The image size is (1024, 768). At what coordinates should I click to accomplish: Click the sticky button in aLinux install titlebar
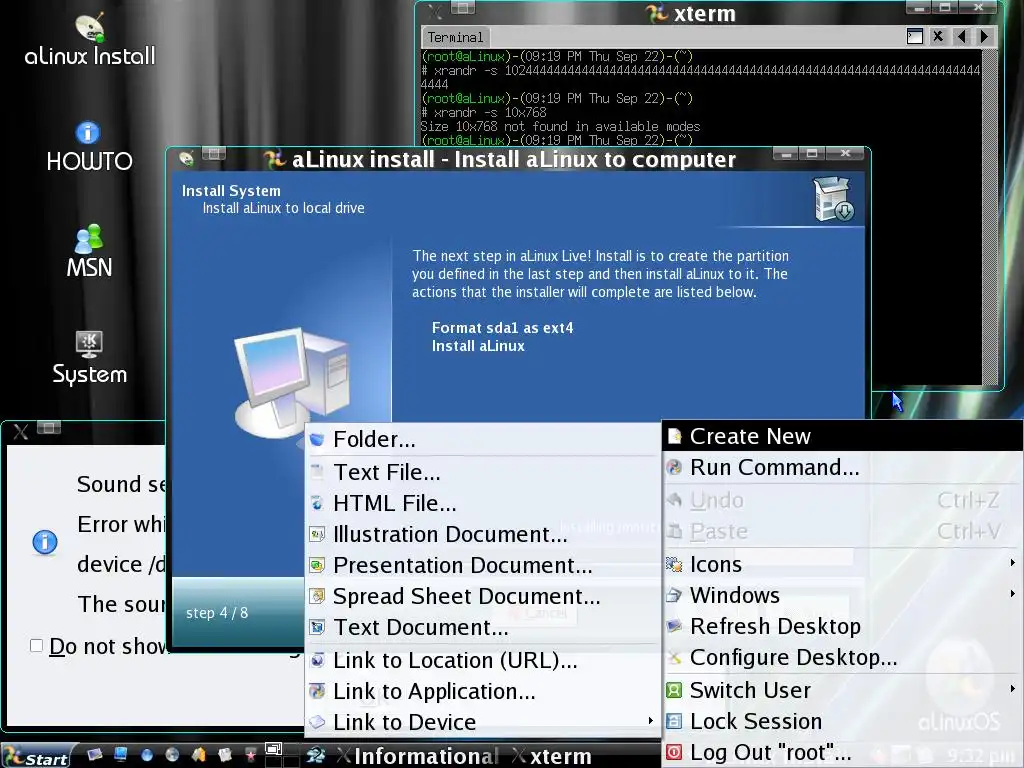(x=214, y=154)
